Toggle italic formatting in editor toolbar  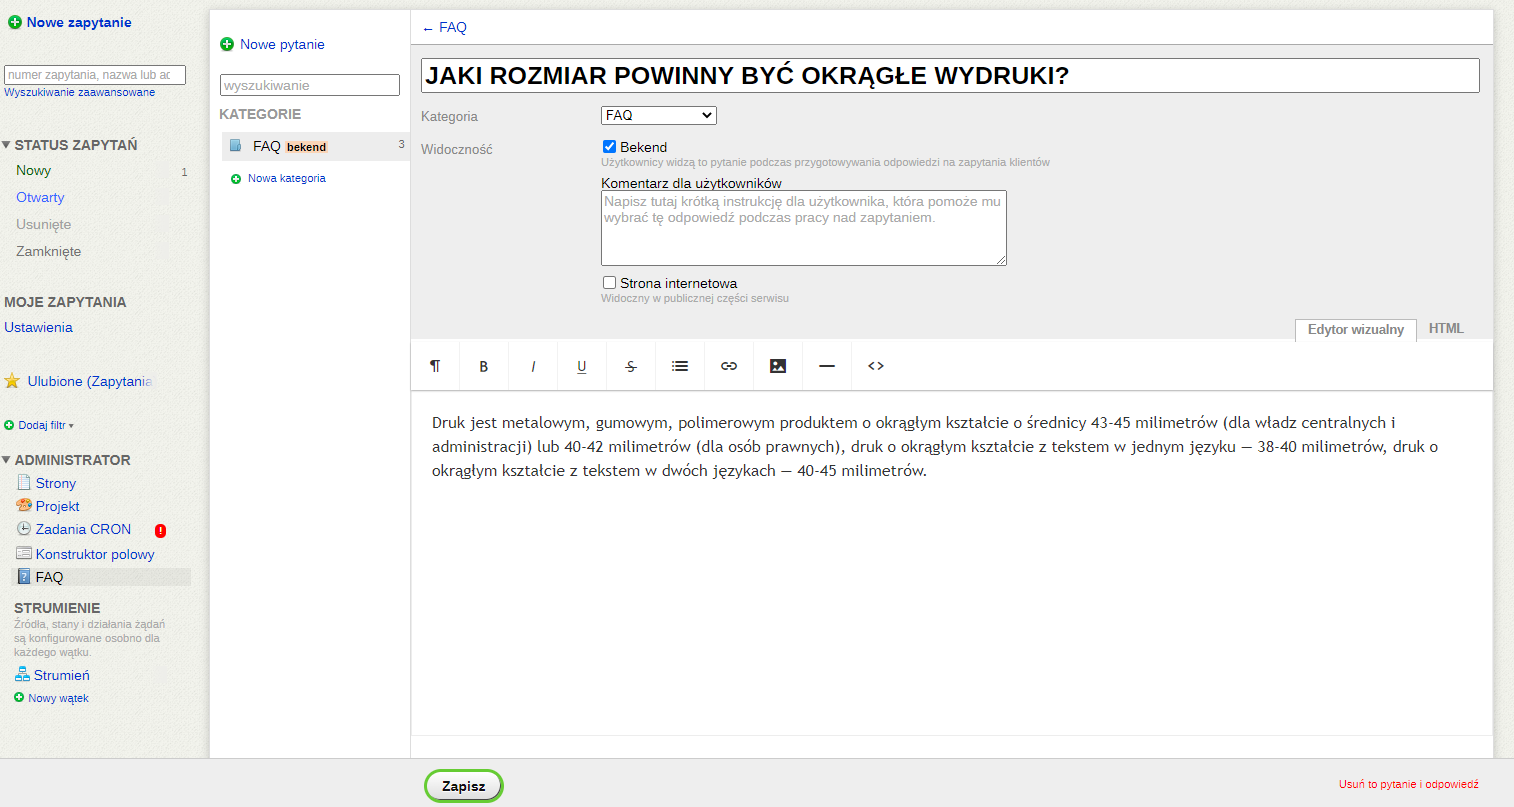(x=533, y=366)
